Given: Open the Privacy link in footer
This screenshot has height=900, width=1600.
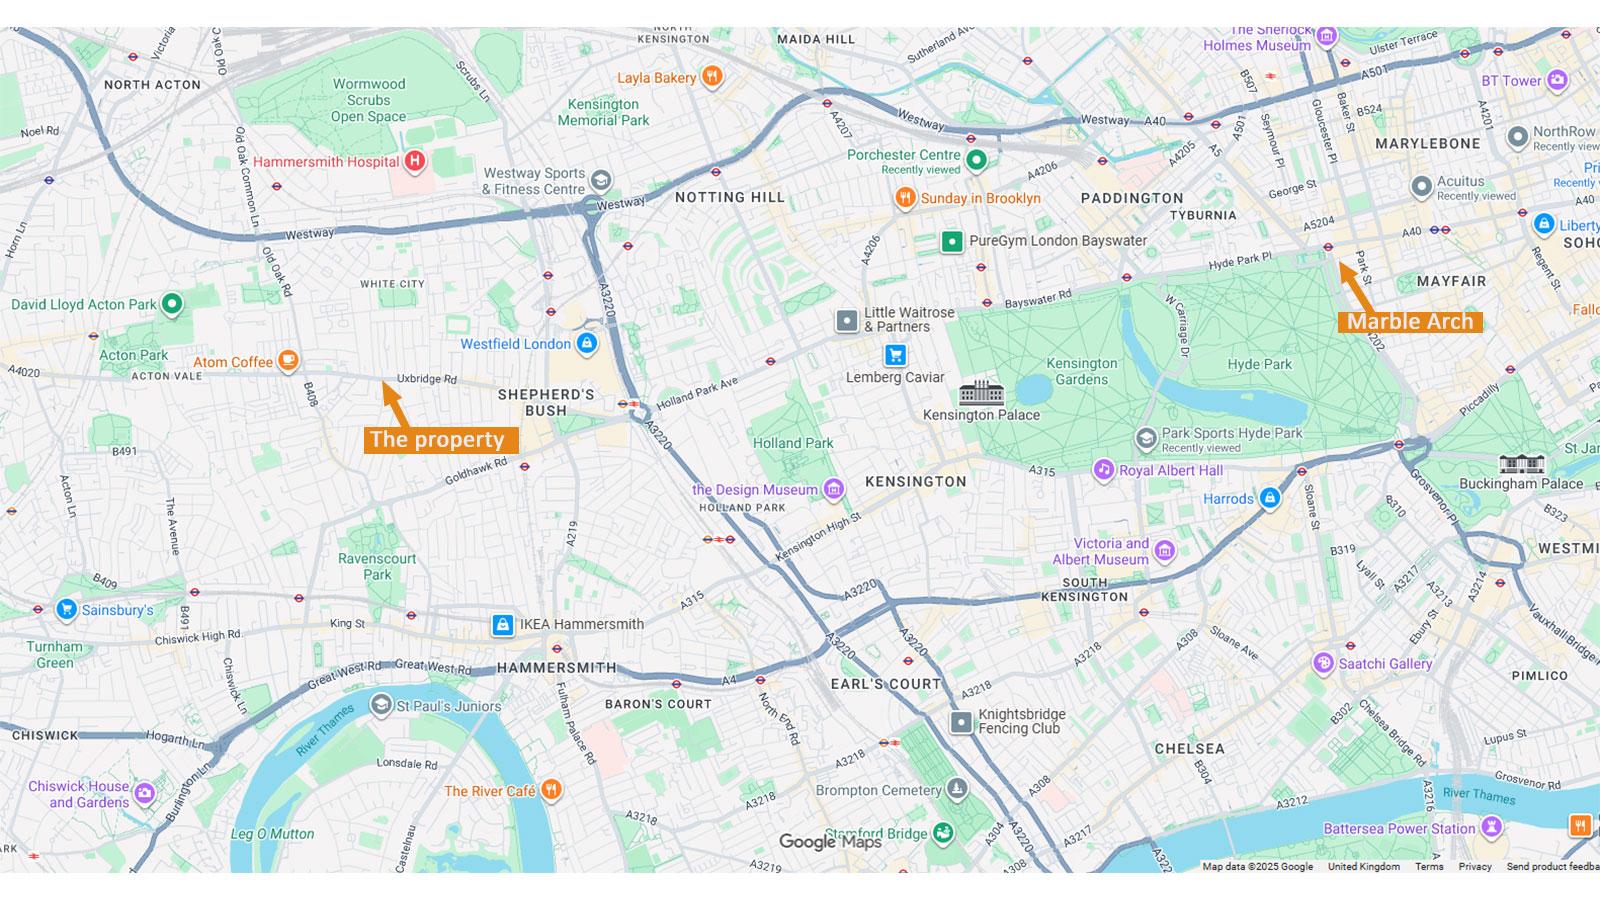Looking at the screenshot, I should pyautogui.click(x=1475, y=867).
